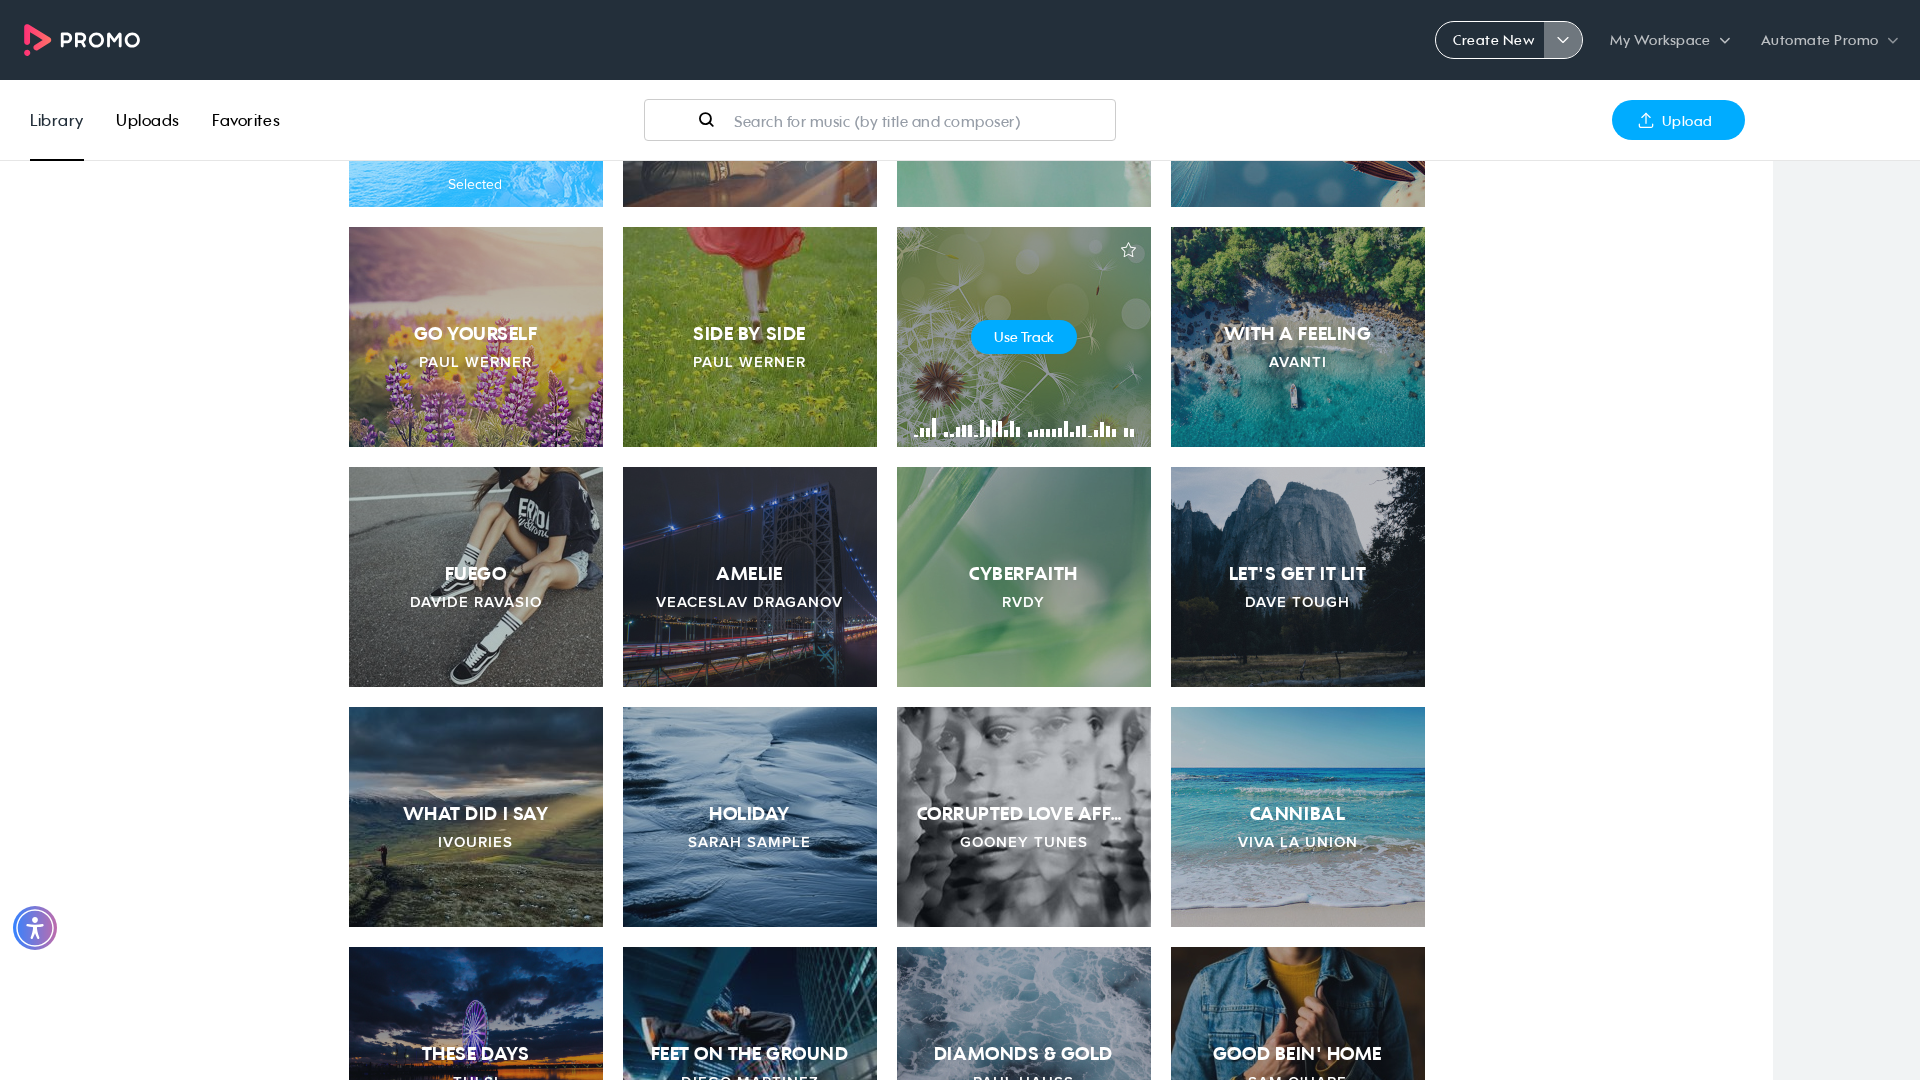The height and width of the screenshot is (1080, 1920).
Task: Click the currently Selected track tile
Action: click(x=476, y=184)
